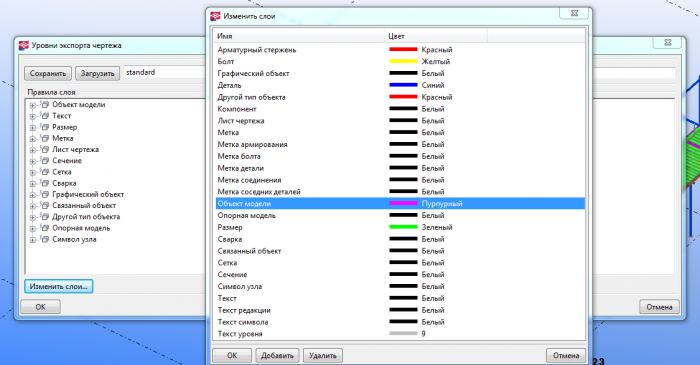Viewport: 700px width, 365px height.
Task: Expand the Сварка tree node
Action: coord(33,183)
